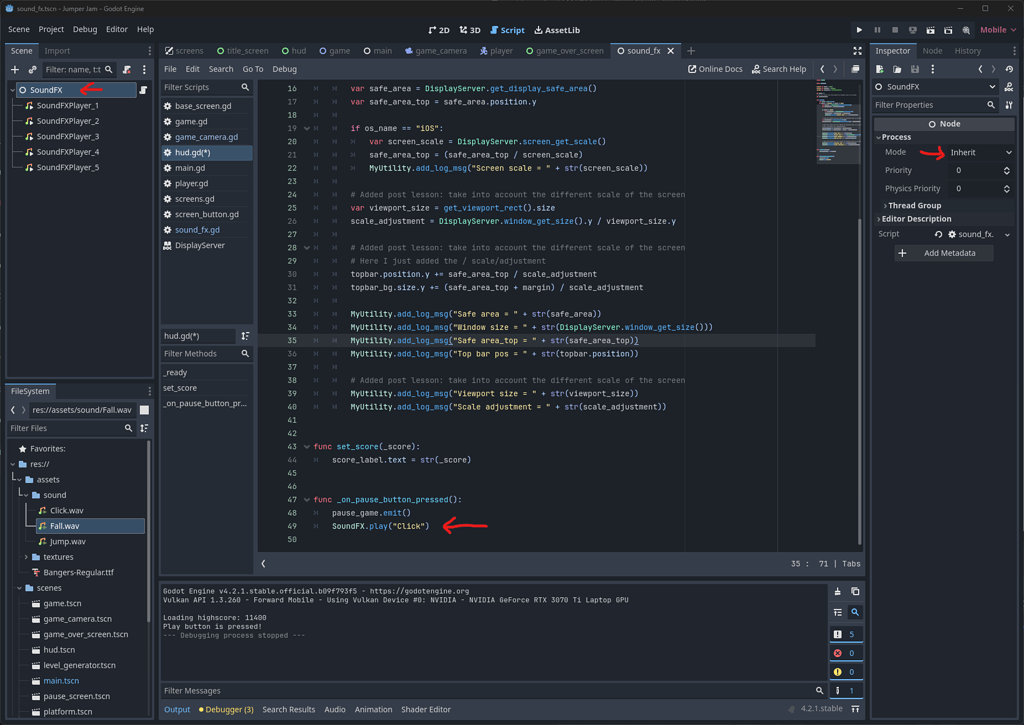Image resolution: width=1024 pixels, height=725 pixels.
Task: Clear output with the broom icon
Action: point(838,592)
